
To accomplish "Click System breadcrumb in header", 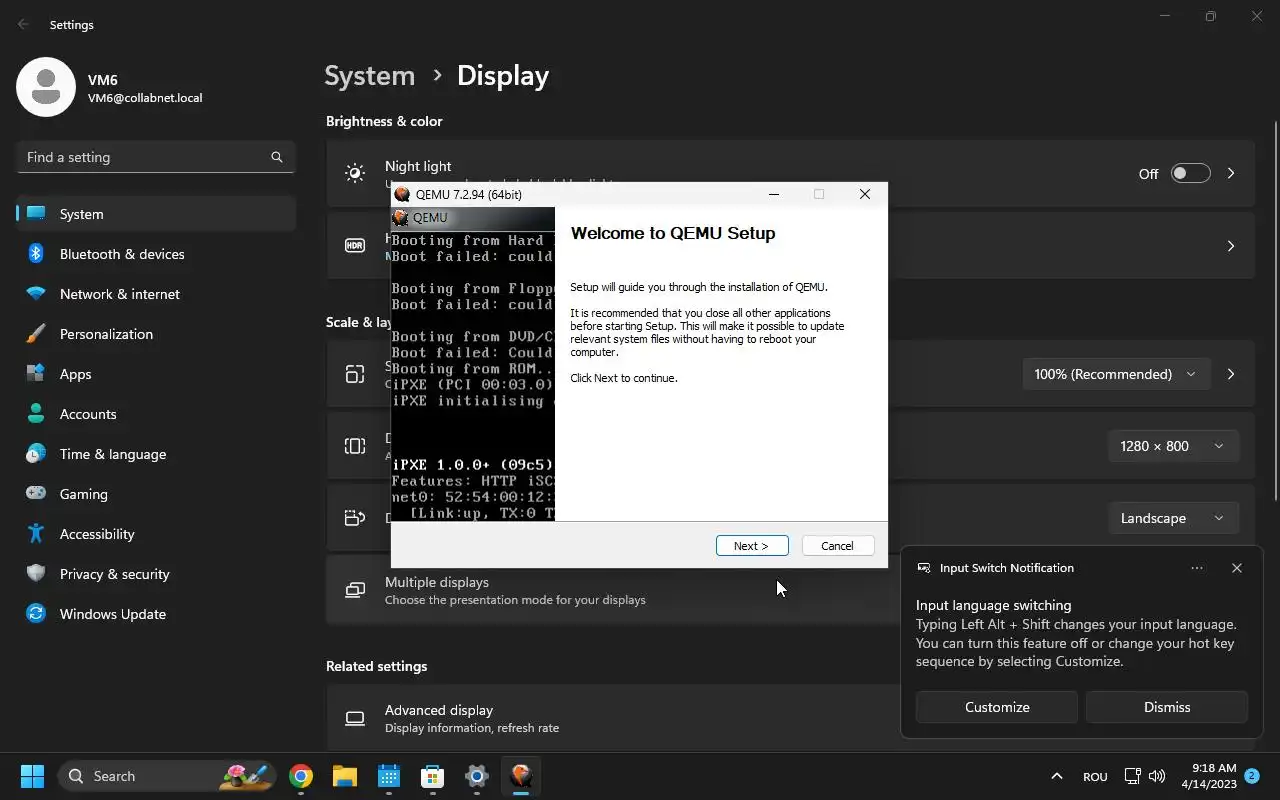I will tap(369, 76).
